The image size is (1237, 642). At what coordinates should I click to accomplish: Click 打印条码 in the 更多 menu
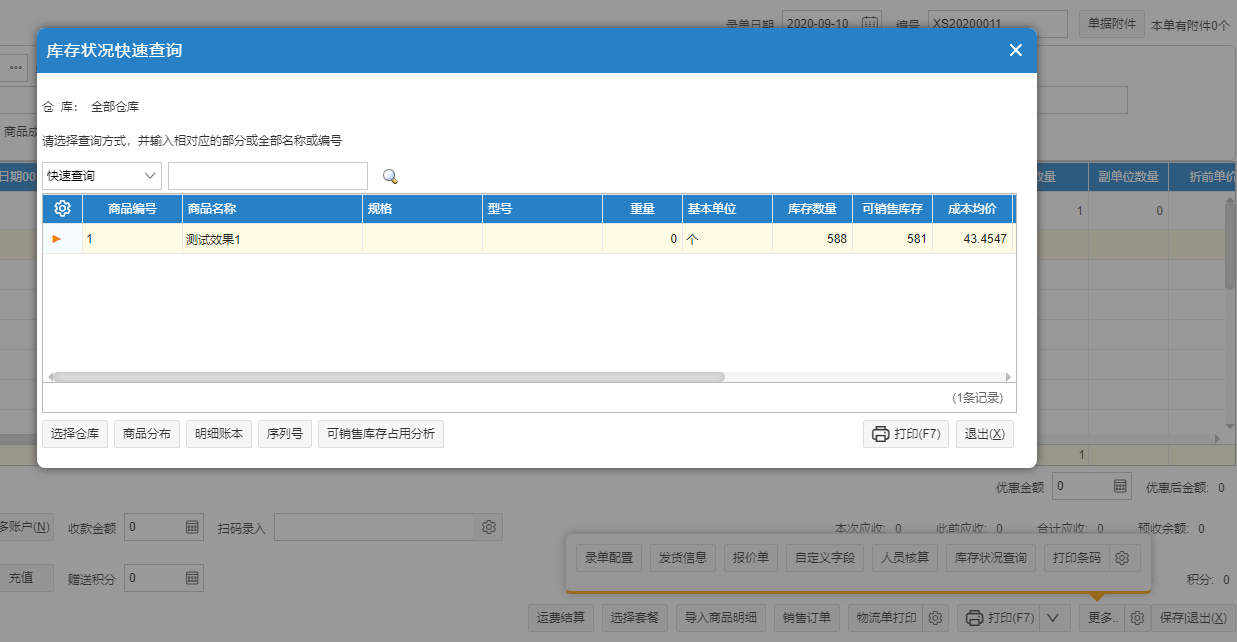tap(1078, 557)
